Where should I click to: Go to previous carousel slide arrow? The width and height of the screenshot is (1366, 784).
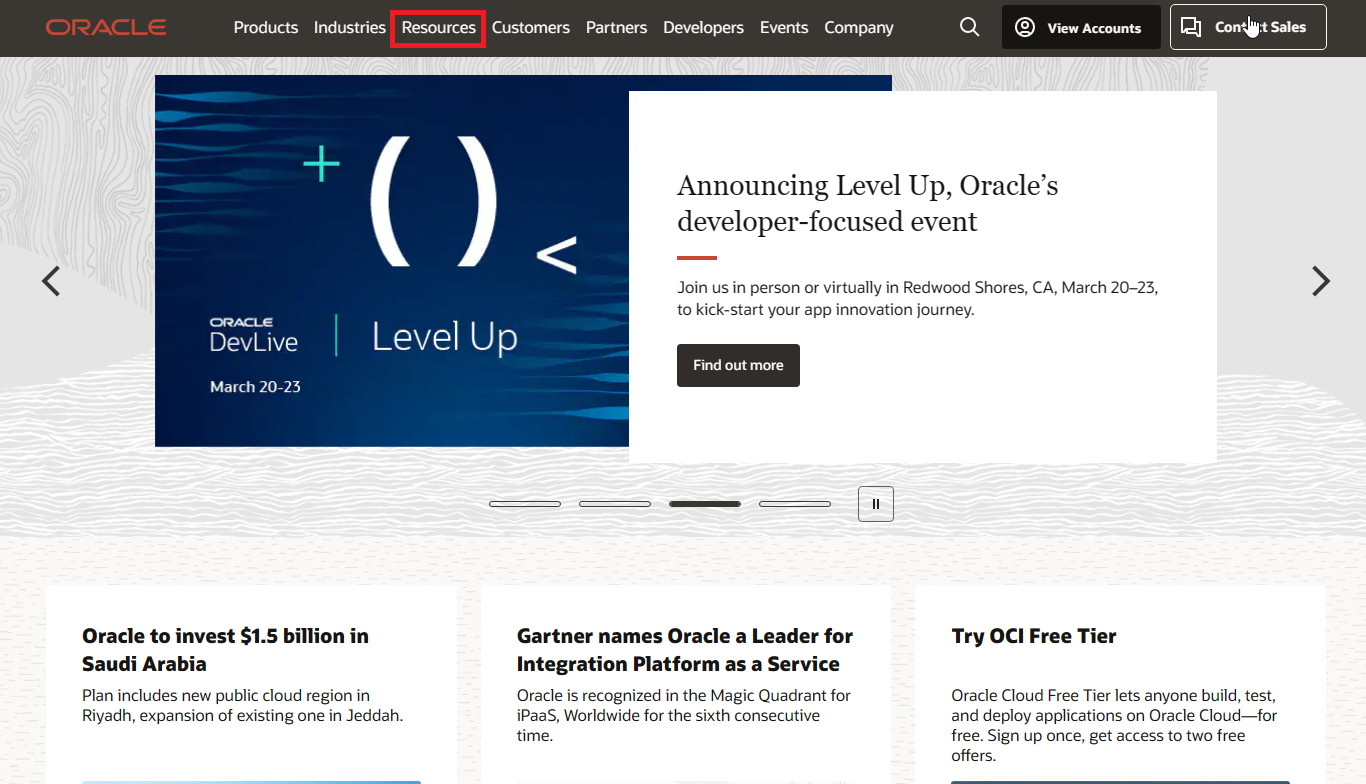pyautogui.click(x=51, y=281)
